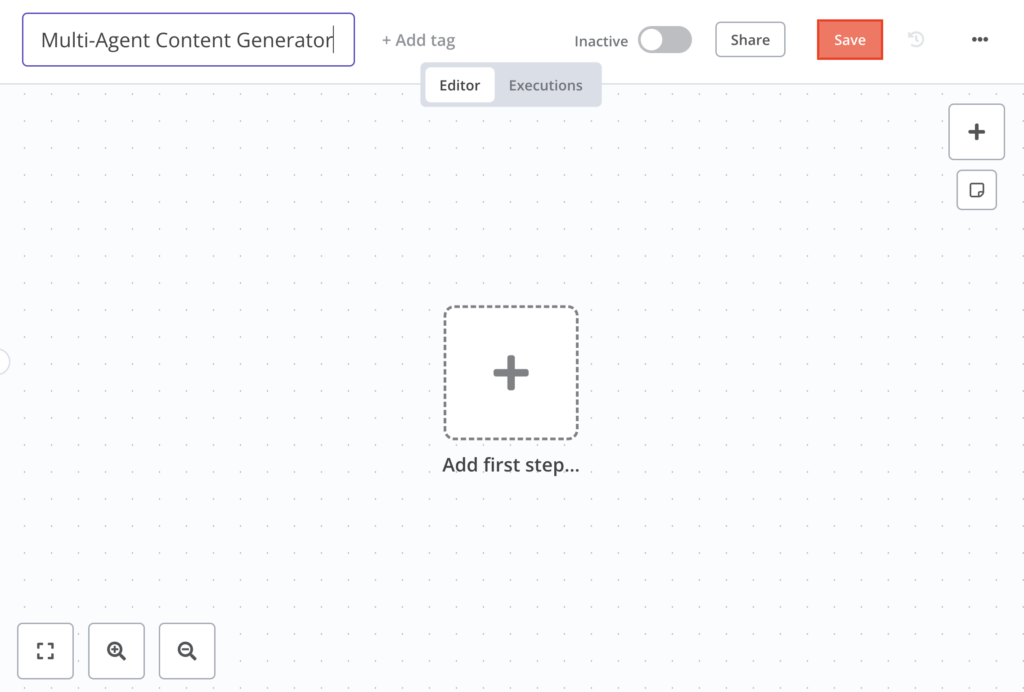Click the zoom in magnifier icon
Image resolution: width=1024 pixels, height=692 pixels.
(x=116, y=651)
